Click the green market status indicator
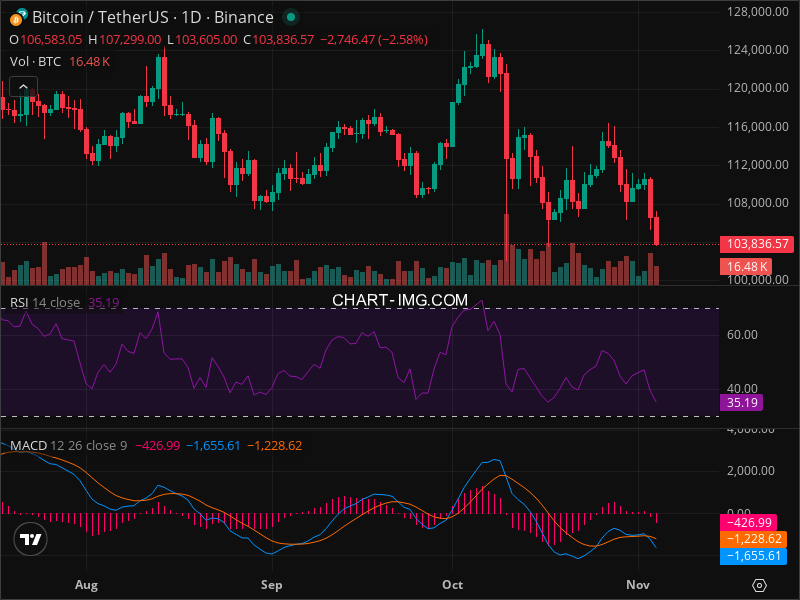This screenshot has width=800, height=600. pos(290,18)
